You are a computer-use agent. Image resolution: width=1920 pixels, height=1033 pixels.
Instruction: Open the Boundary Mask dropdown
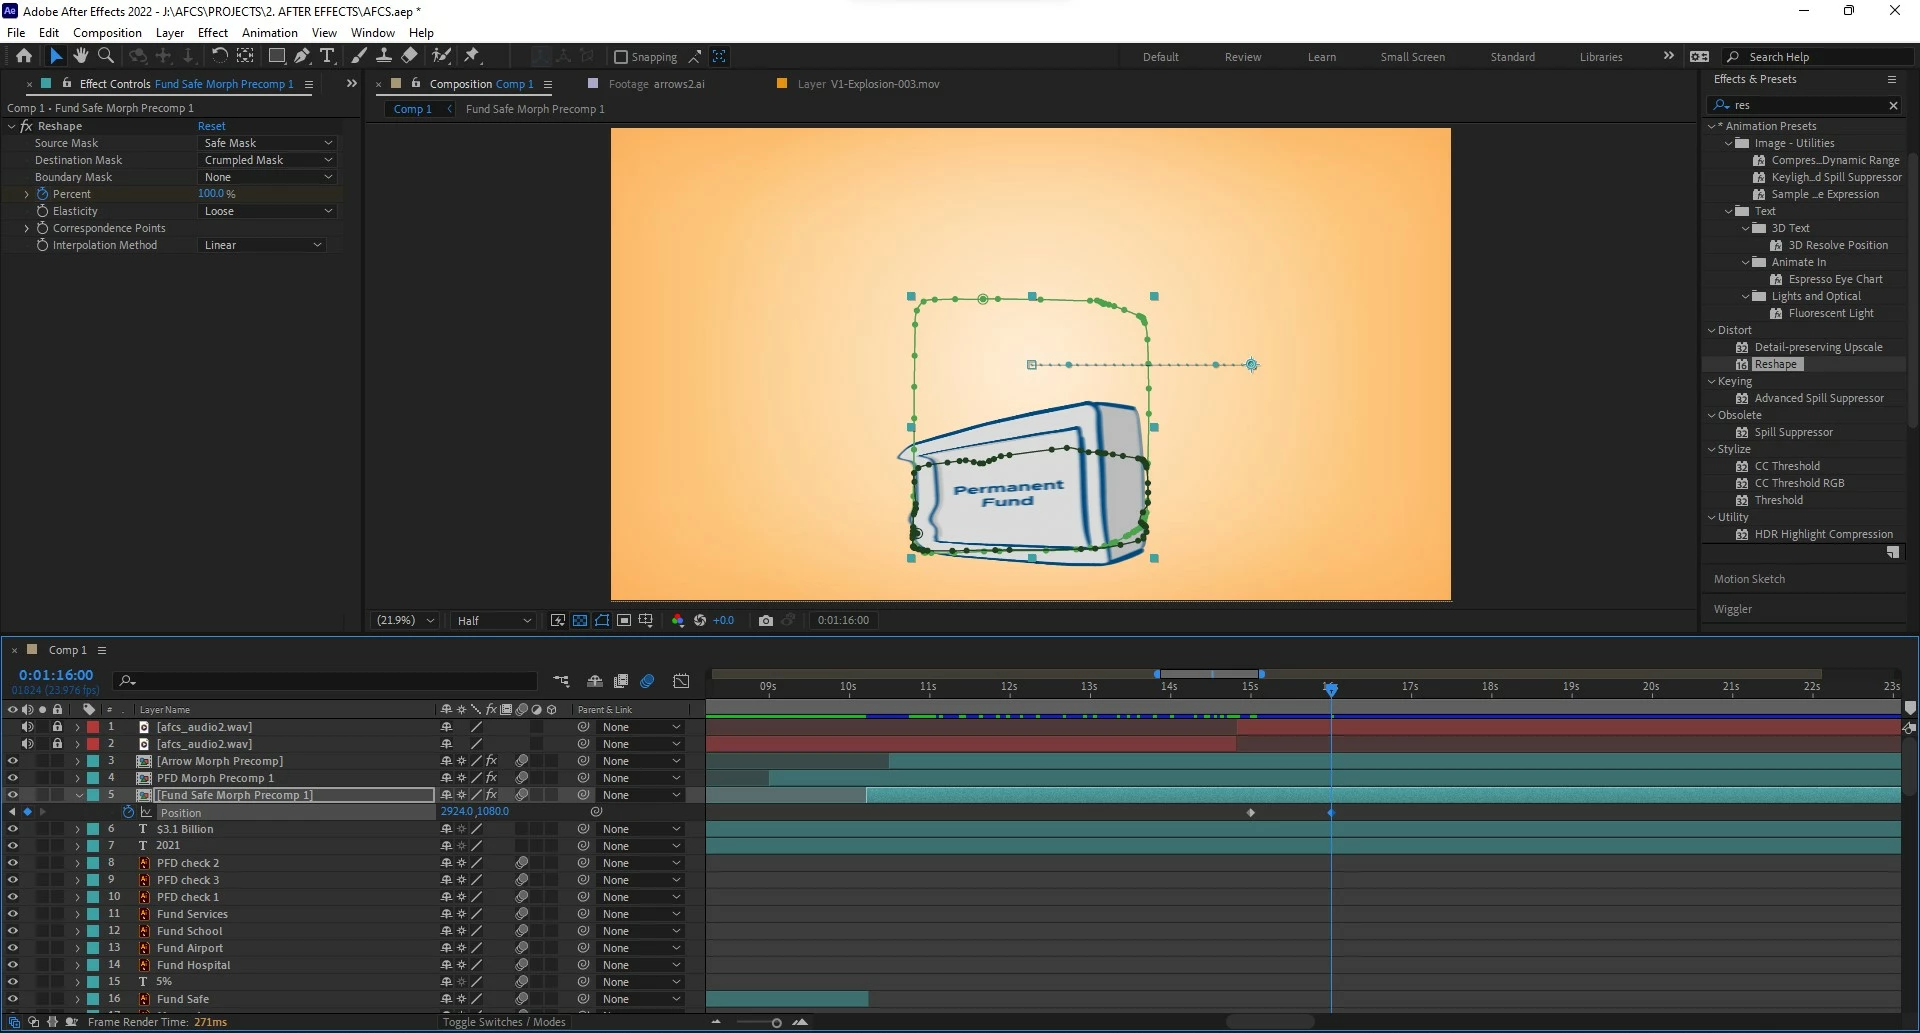click(x=268, y=177)
